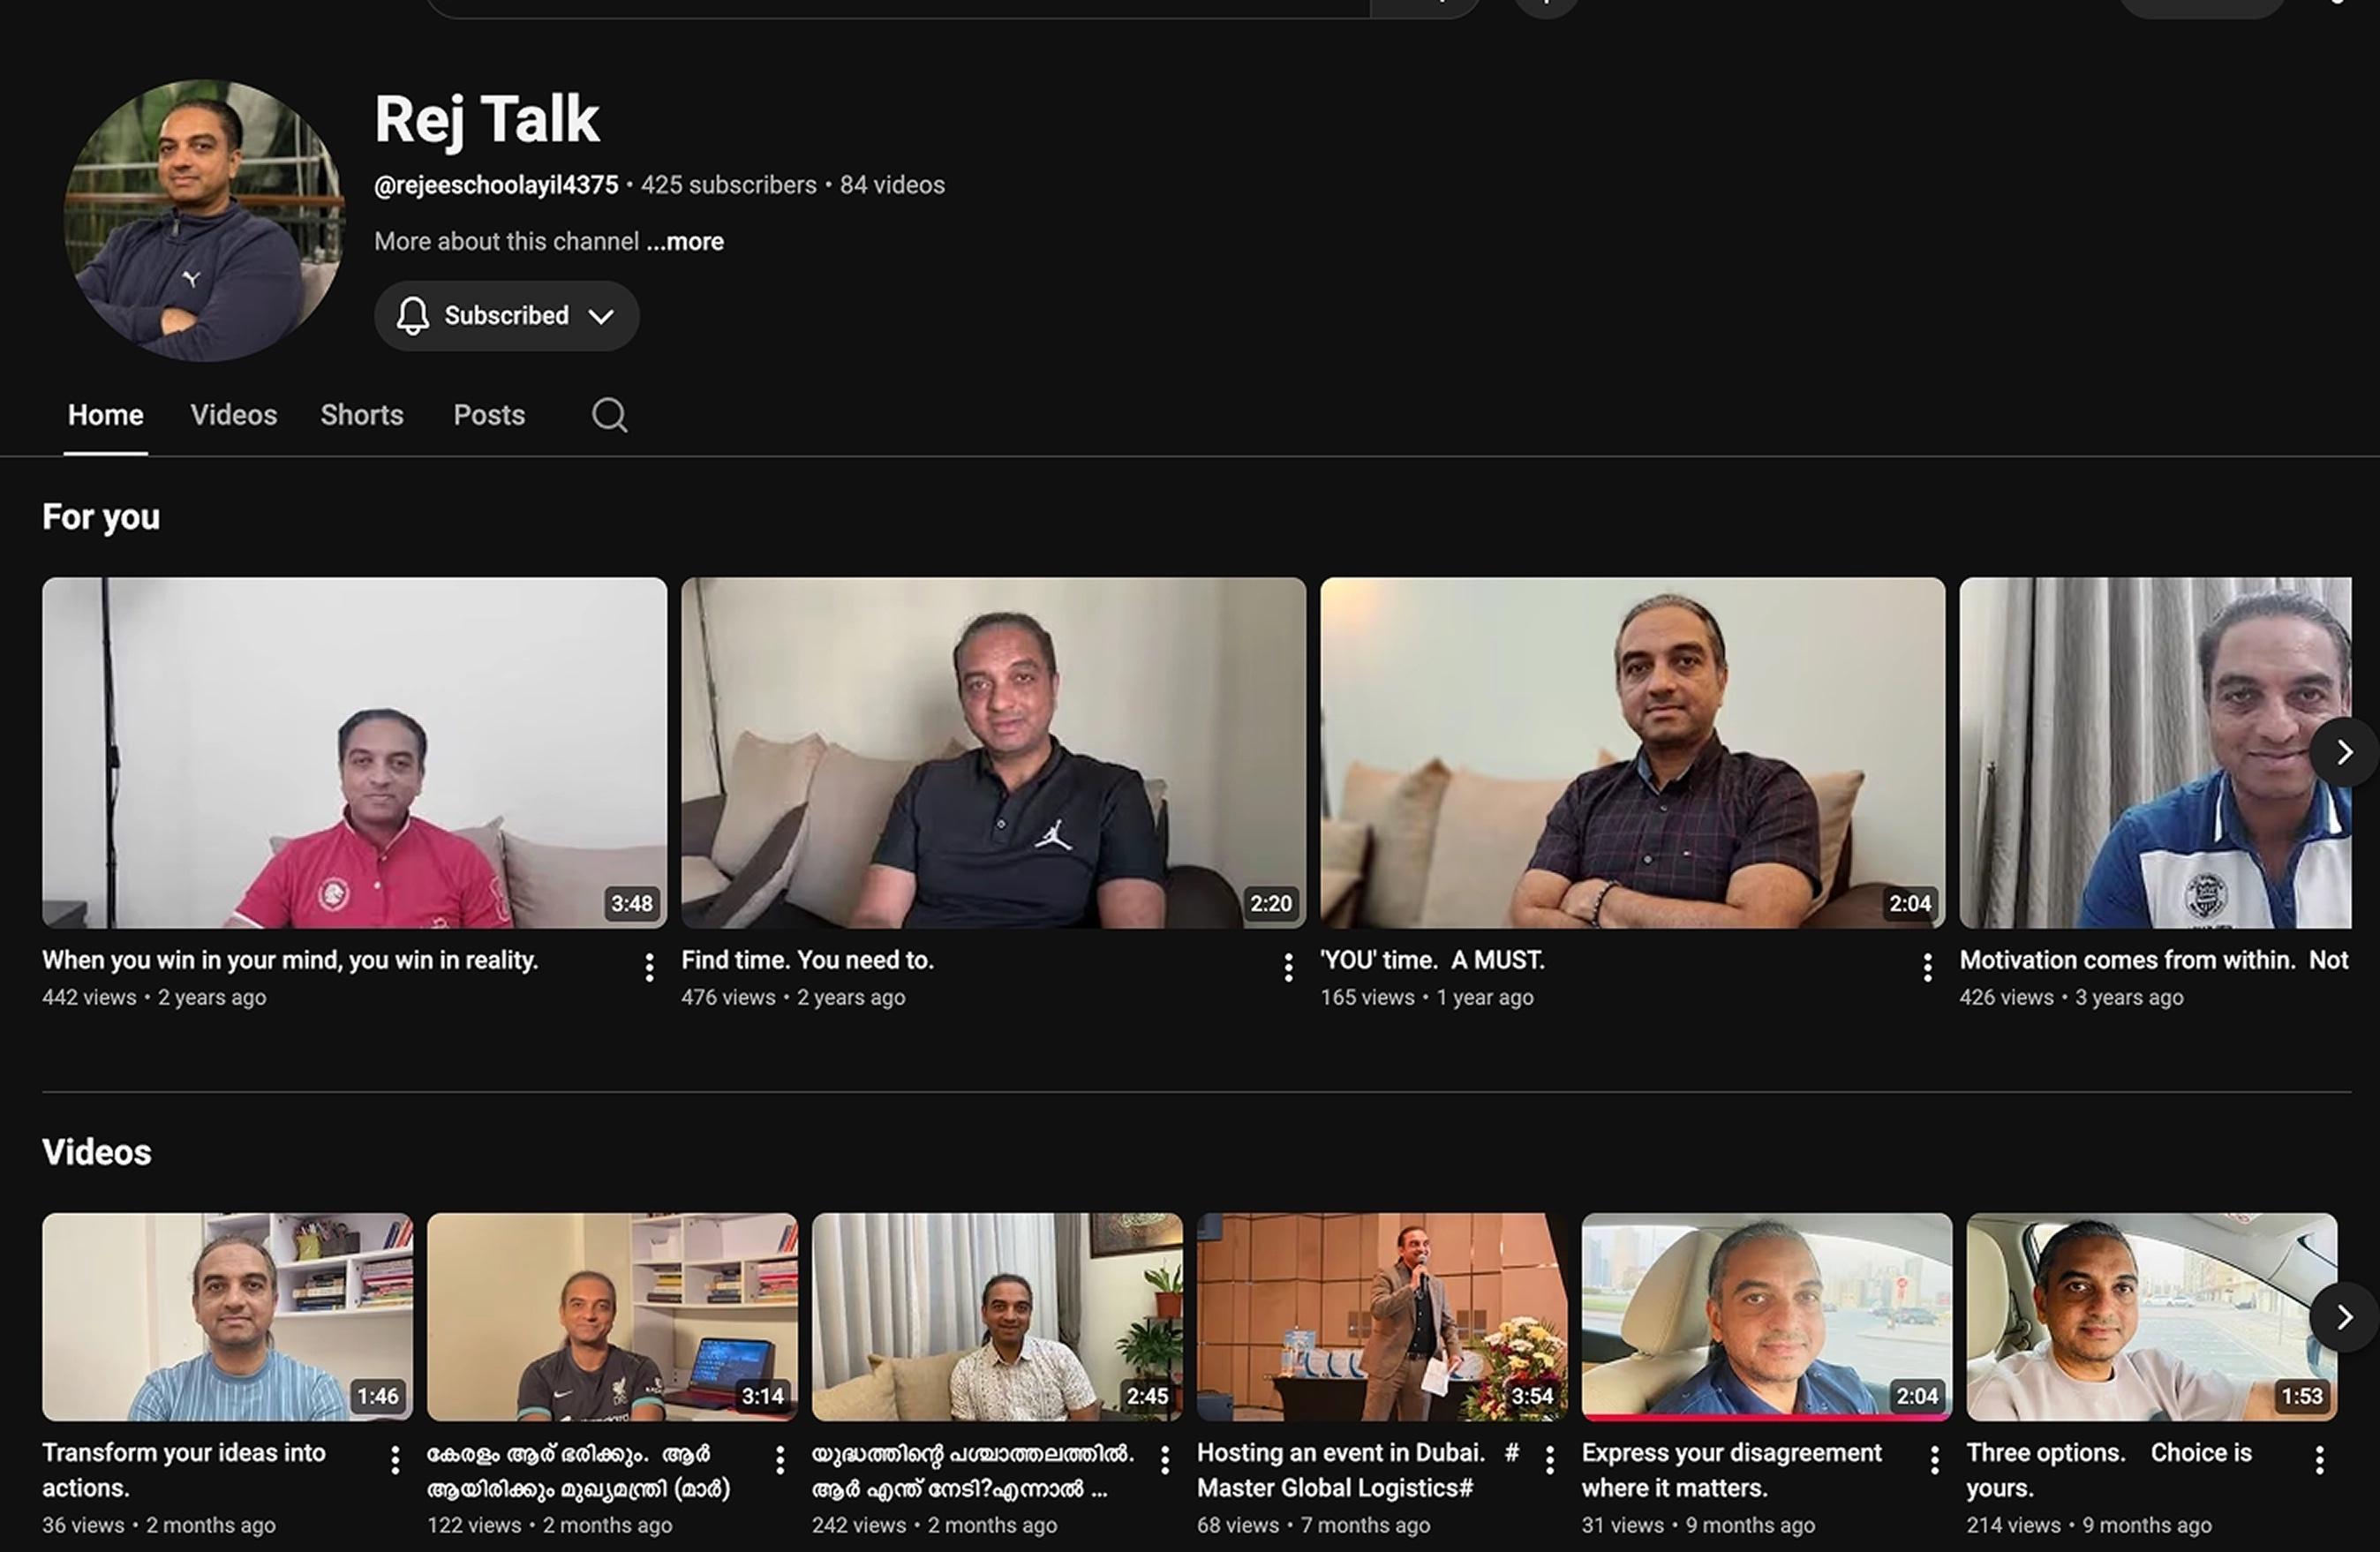The image size is (2380, 1552).
Task: Switch to the Videos tab
Action: pyautogui.click(x=233, y=415)
